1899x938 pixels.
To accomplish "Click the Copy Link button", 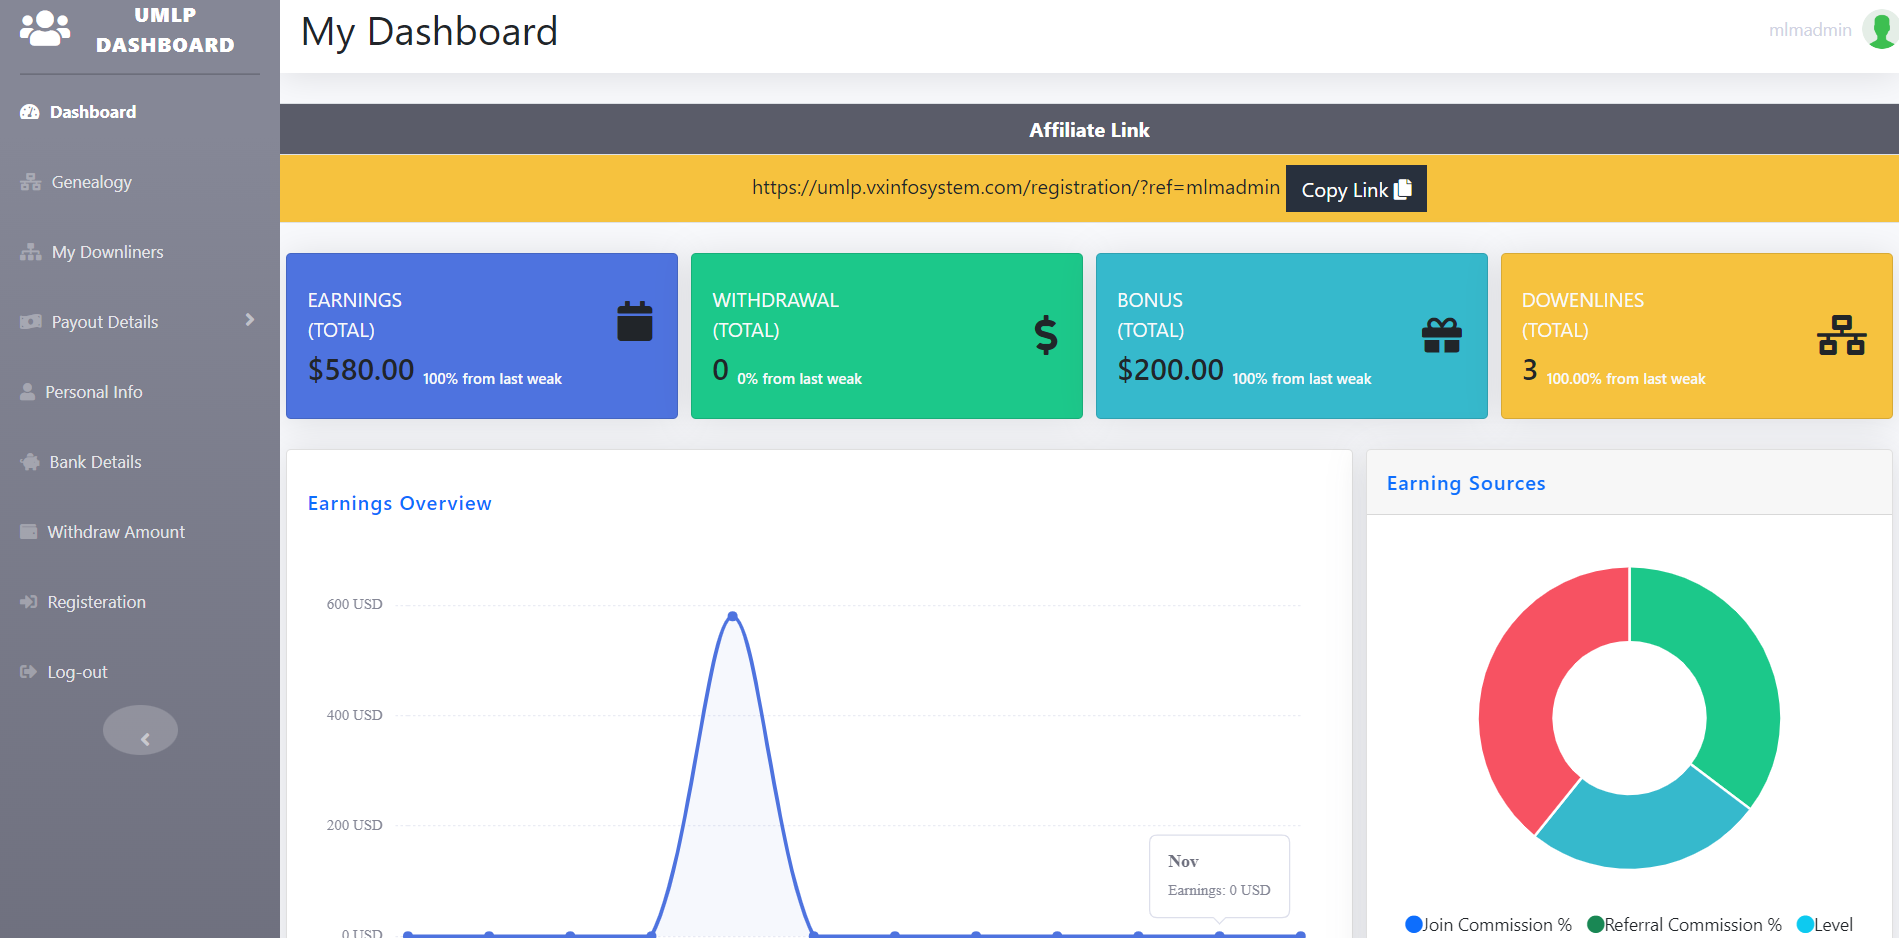I will pyautogui.click(x=1356, y=189).
